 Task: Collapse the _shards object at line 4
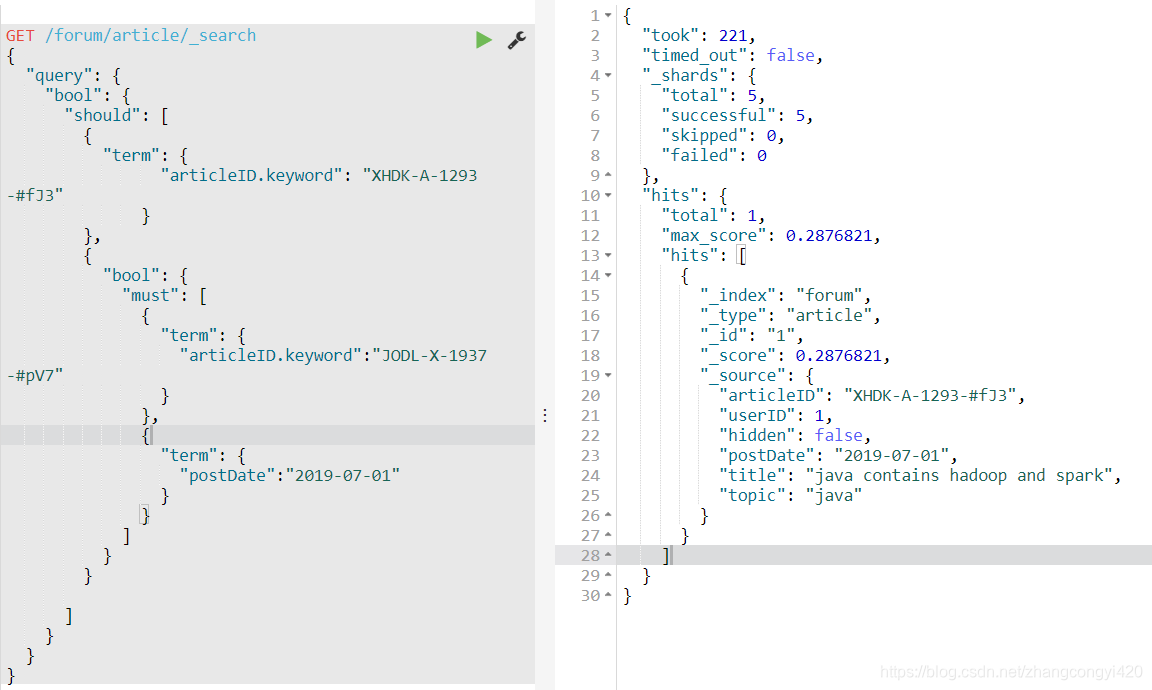pyautogui.click(x=606, y=75)
